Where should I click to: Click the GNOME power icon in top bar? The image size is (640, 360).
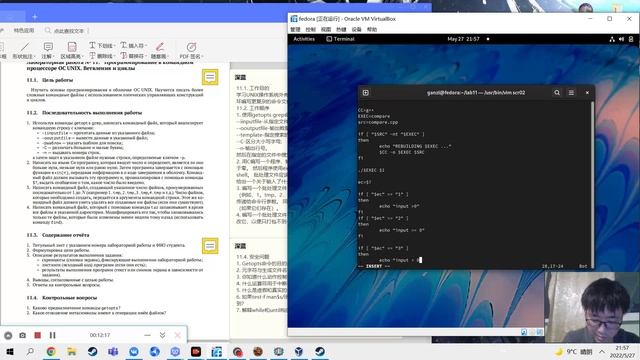coord(631,39)
